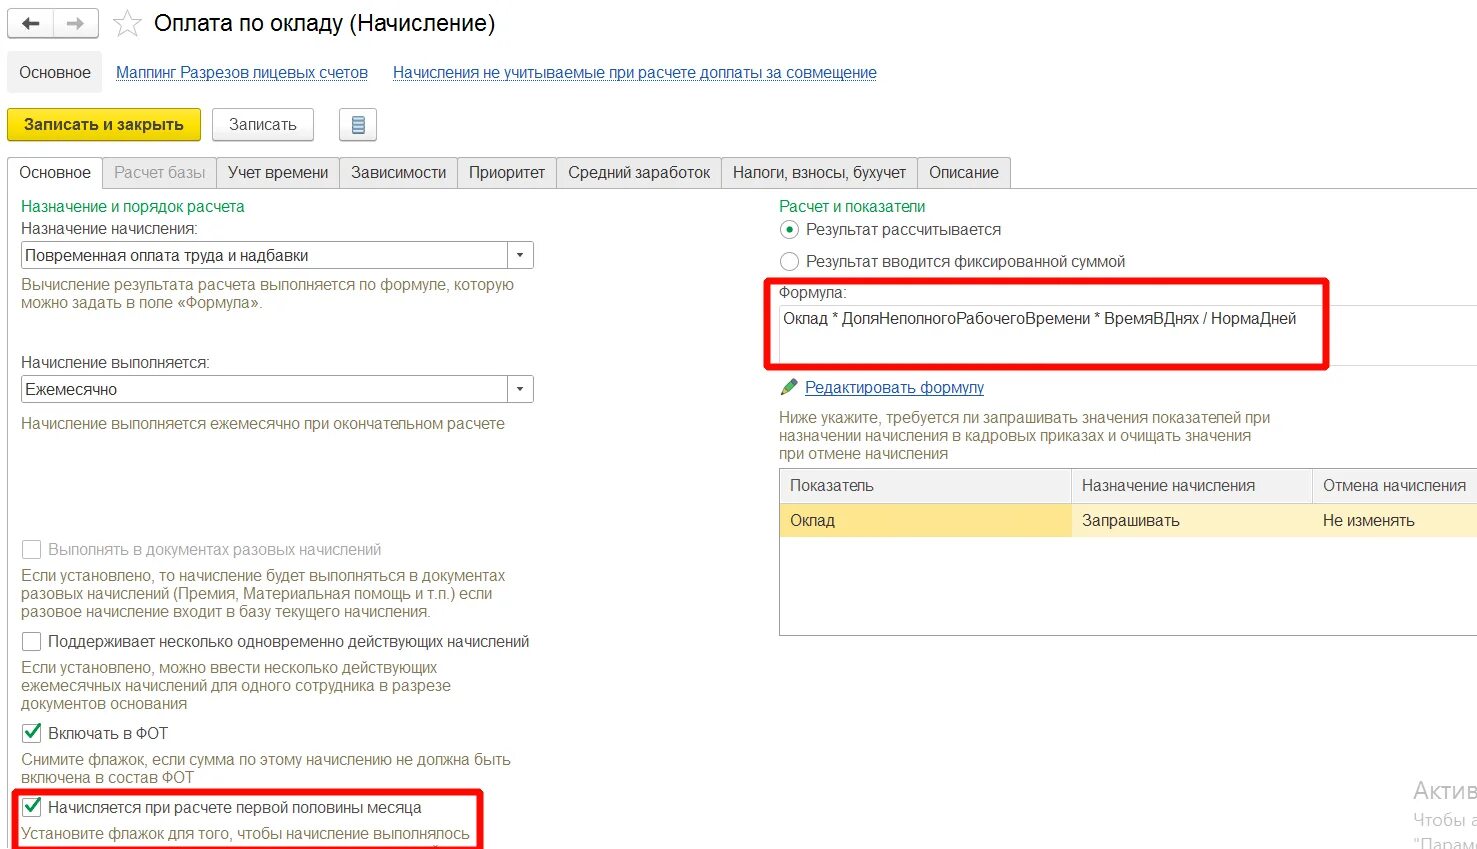Click the Назначение начисления column header

click(x=1191, y=485)
